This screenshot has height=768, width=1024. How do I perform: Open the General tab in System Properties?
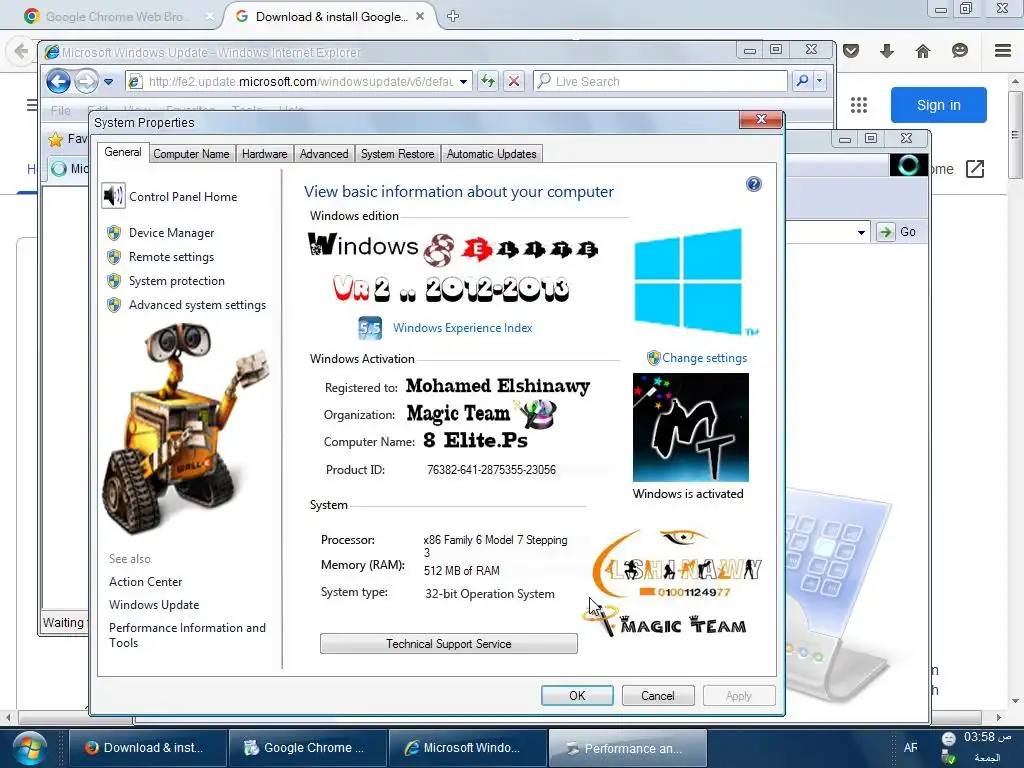122,152
